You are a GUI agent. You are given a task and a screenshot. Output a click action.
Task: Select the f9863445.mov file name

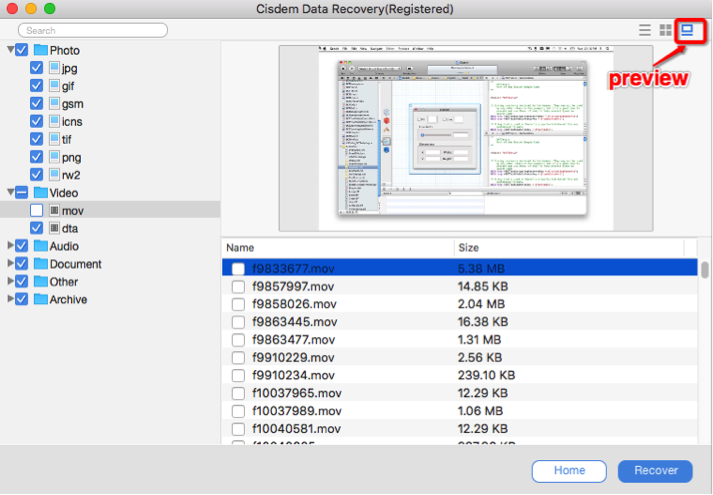(x=295, y=322)
